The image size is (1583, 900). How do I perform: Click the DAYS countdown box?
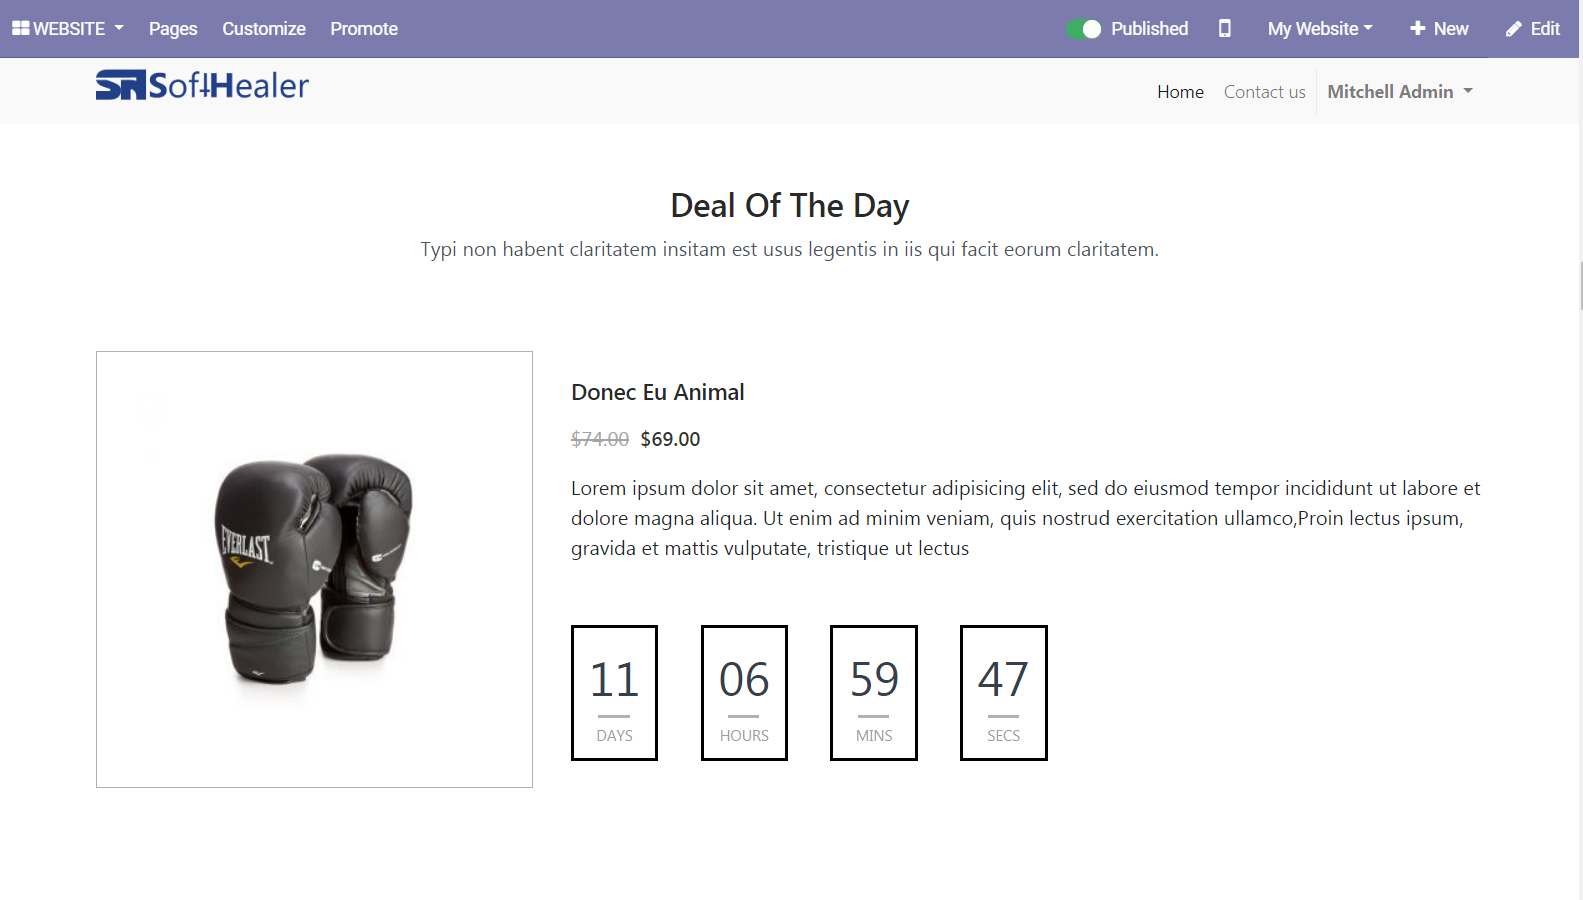pyautogui.click(x=614, y=693)
